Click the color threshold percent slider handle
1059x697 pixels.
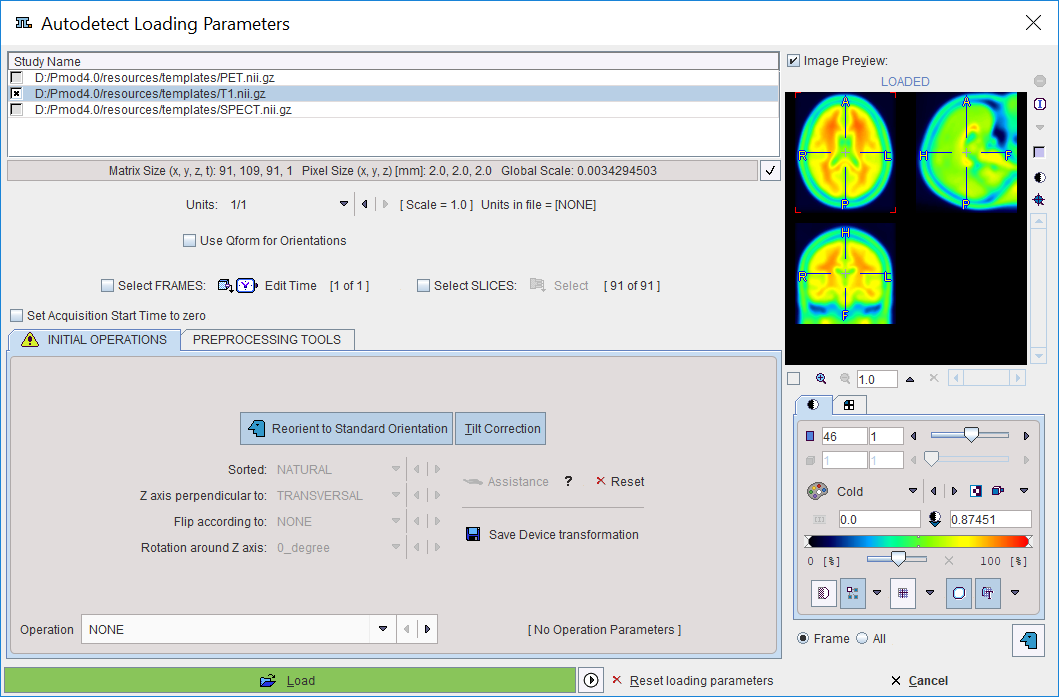coord(898,559)
